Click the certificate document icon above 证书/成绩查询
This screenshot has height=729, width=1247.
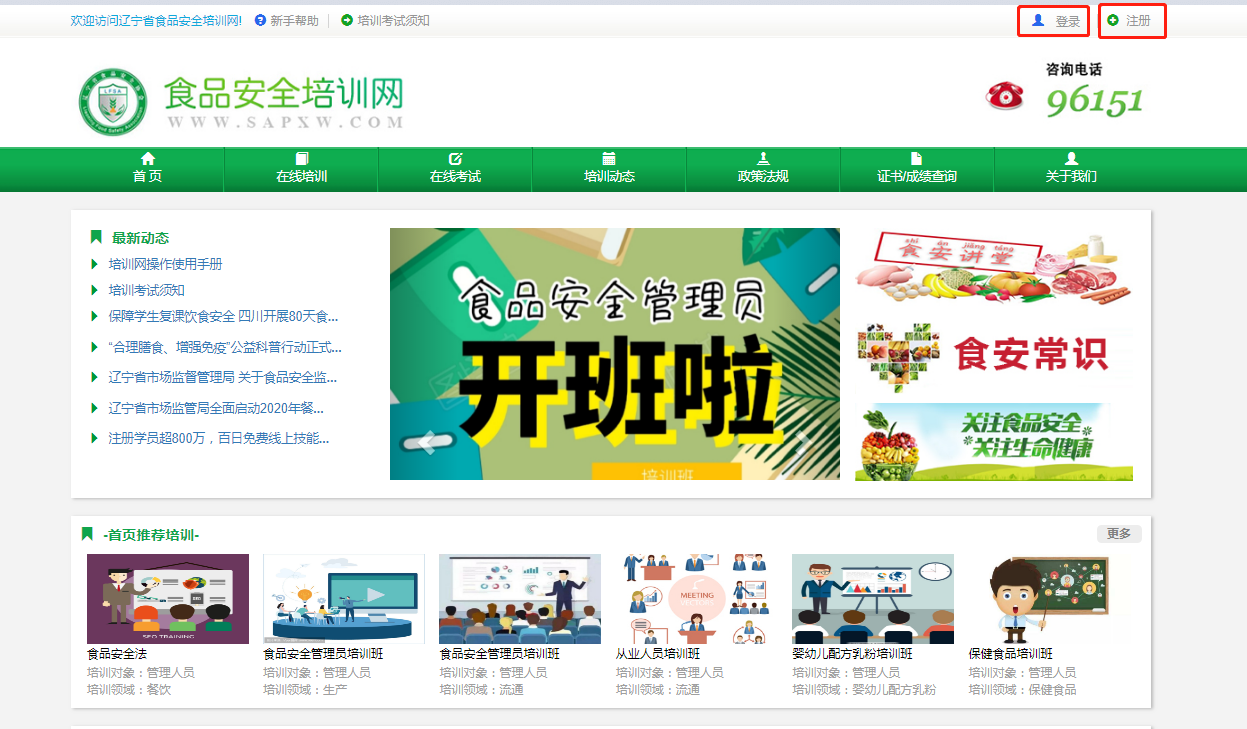tap(916, 159)
